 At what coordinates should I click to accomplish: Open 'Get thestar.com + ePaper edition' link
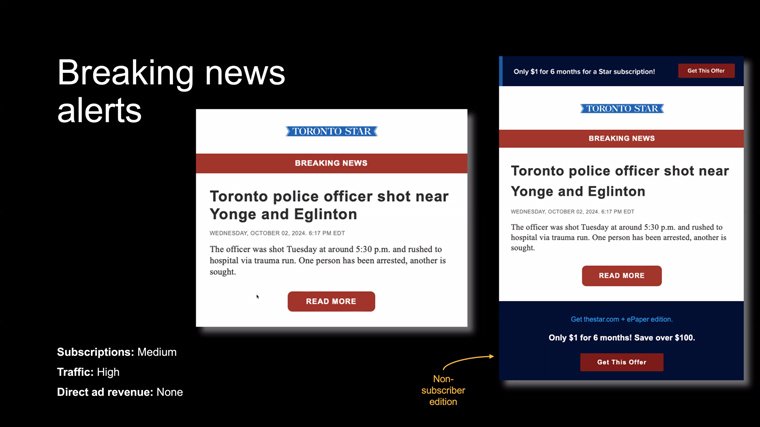621,319
